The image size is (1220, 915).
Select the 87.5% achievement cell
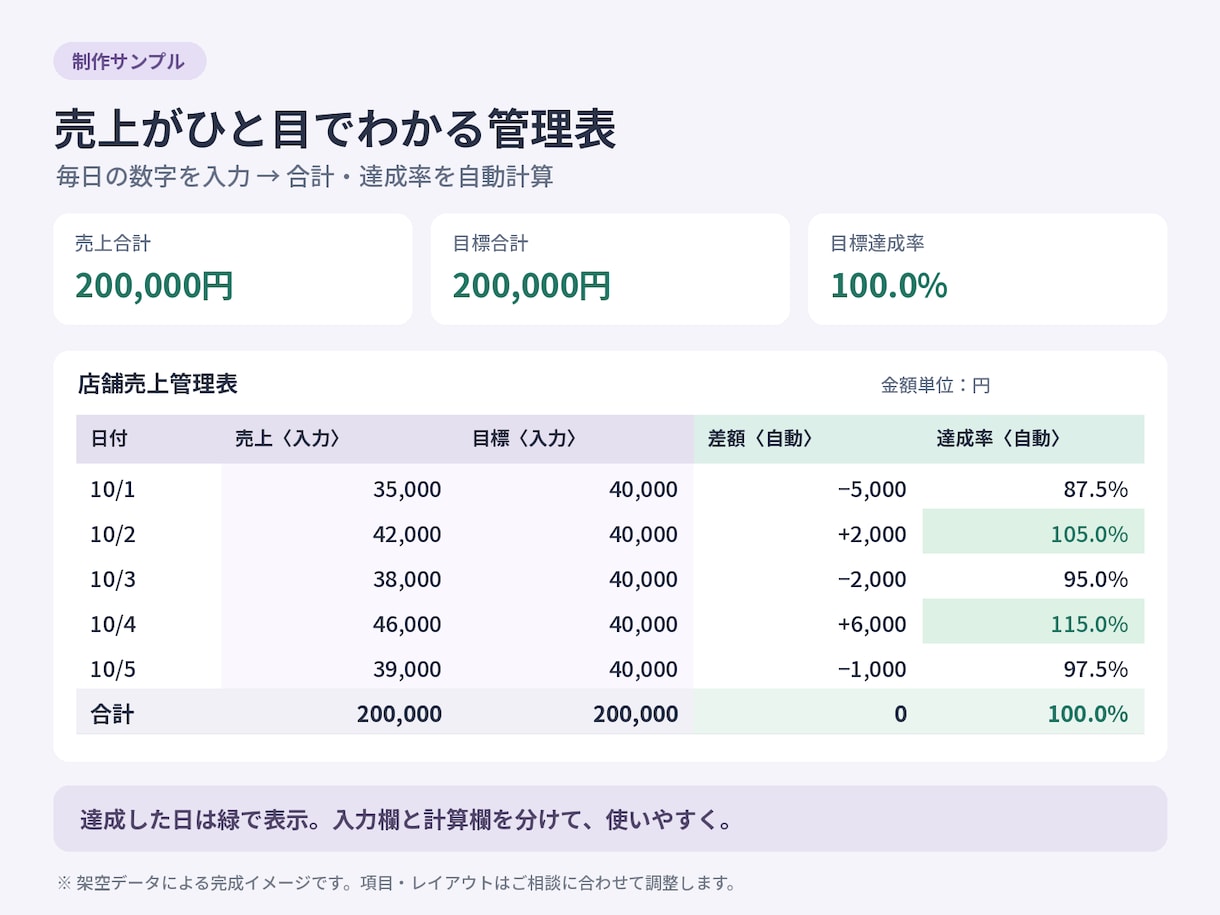point(1033,489)
